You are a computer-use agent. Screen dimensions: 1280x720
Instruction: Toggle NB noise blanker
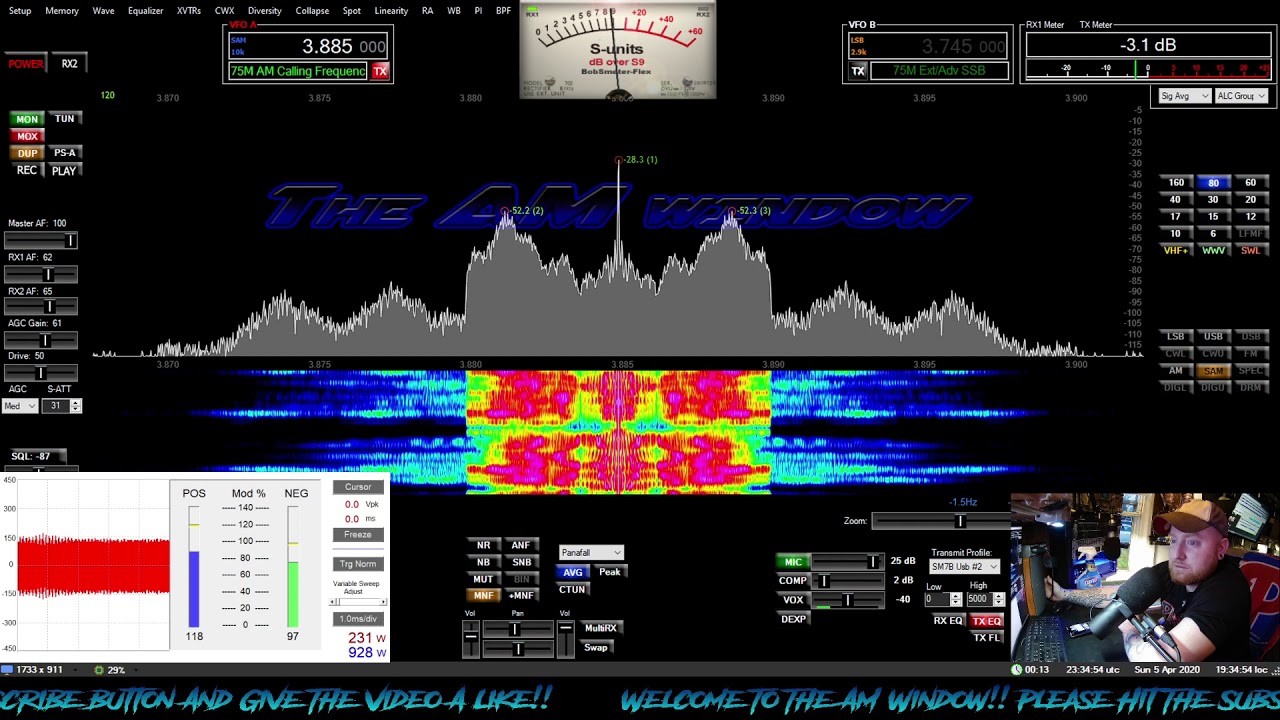click(x=483, y=563)
